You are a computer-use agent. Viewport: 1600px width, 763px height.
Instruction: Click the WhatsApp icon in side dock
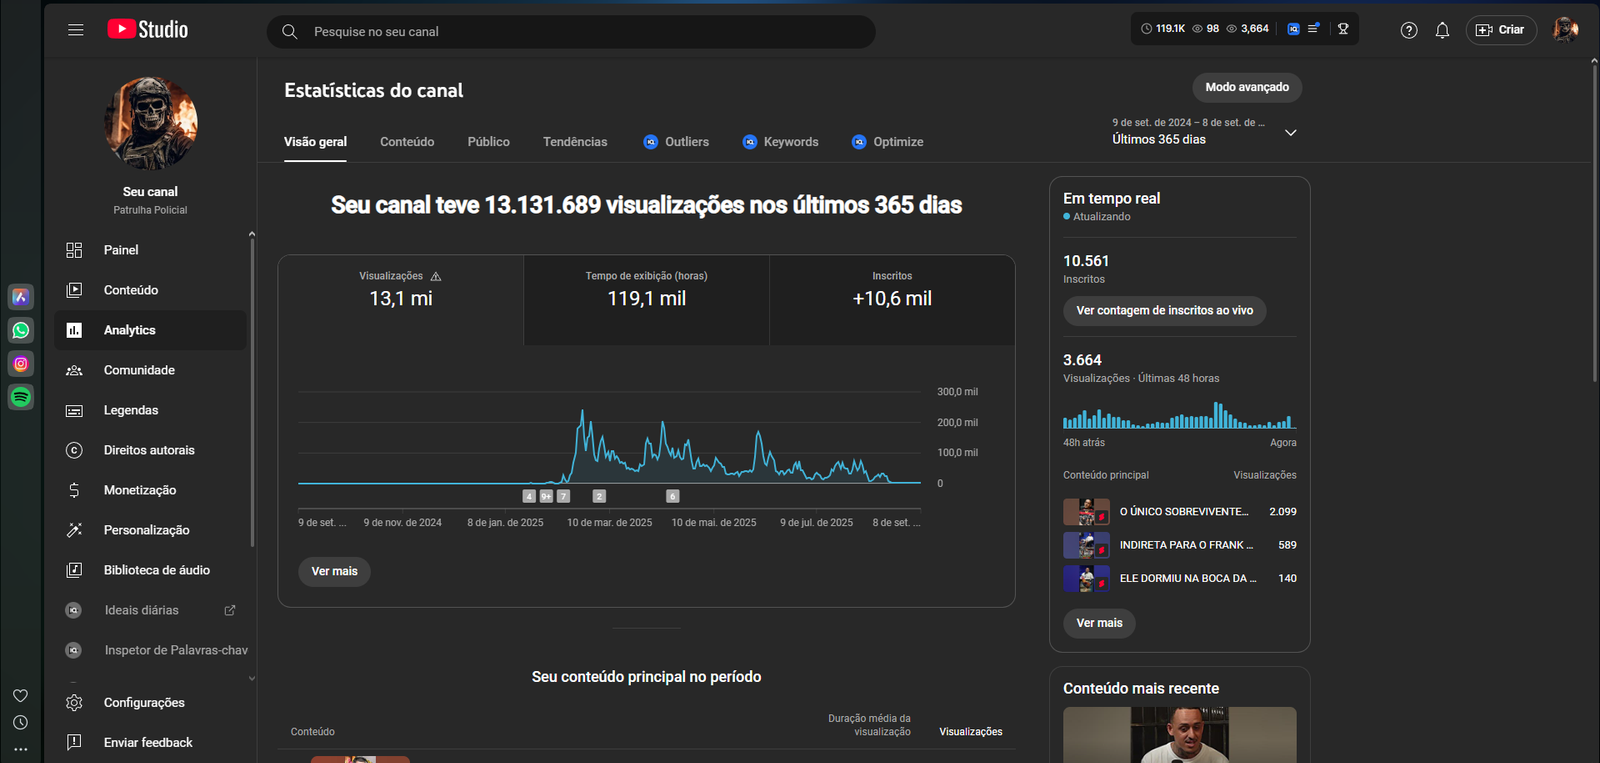tap(21, 330)
